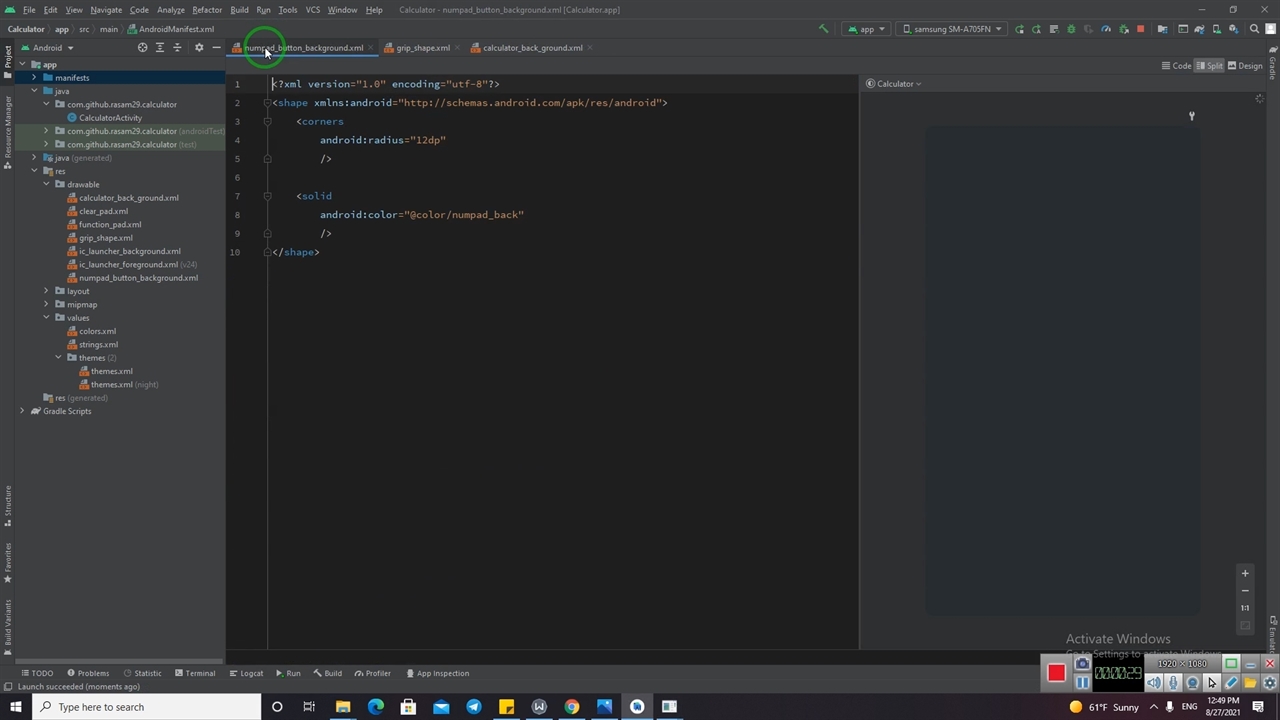Viewport: 1280px width, 720px height.
Task: Click the Search Everywhere magnifier icon
Action: coord(1254,29)
